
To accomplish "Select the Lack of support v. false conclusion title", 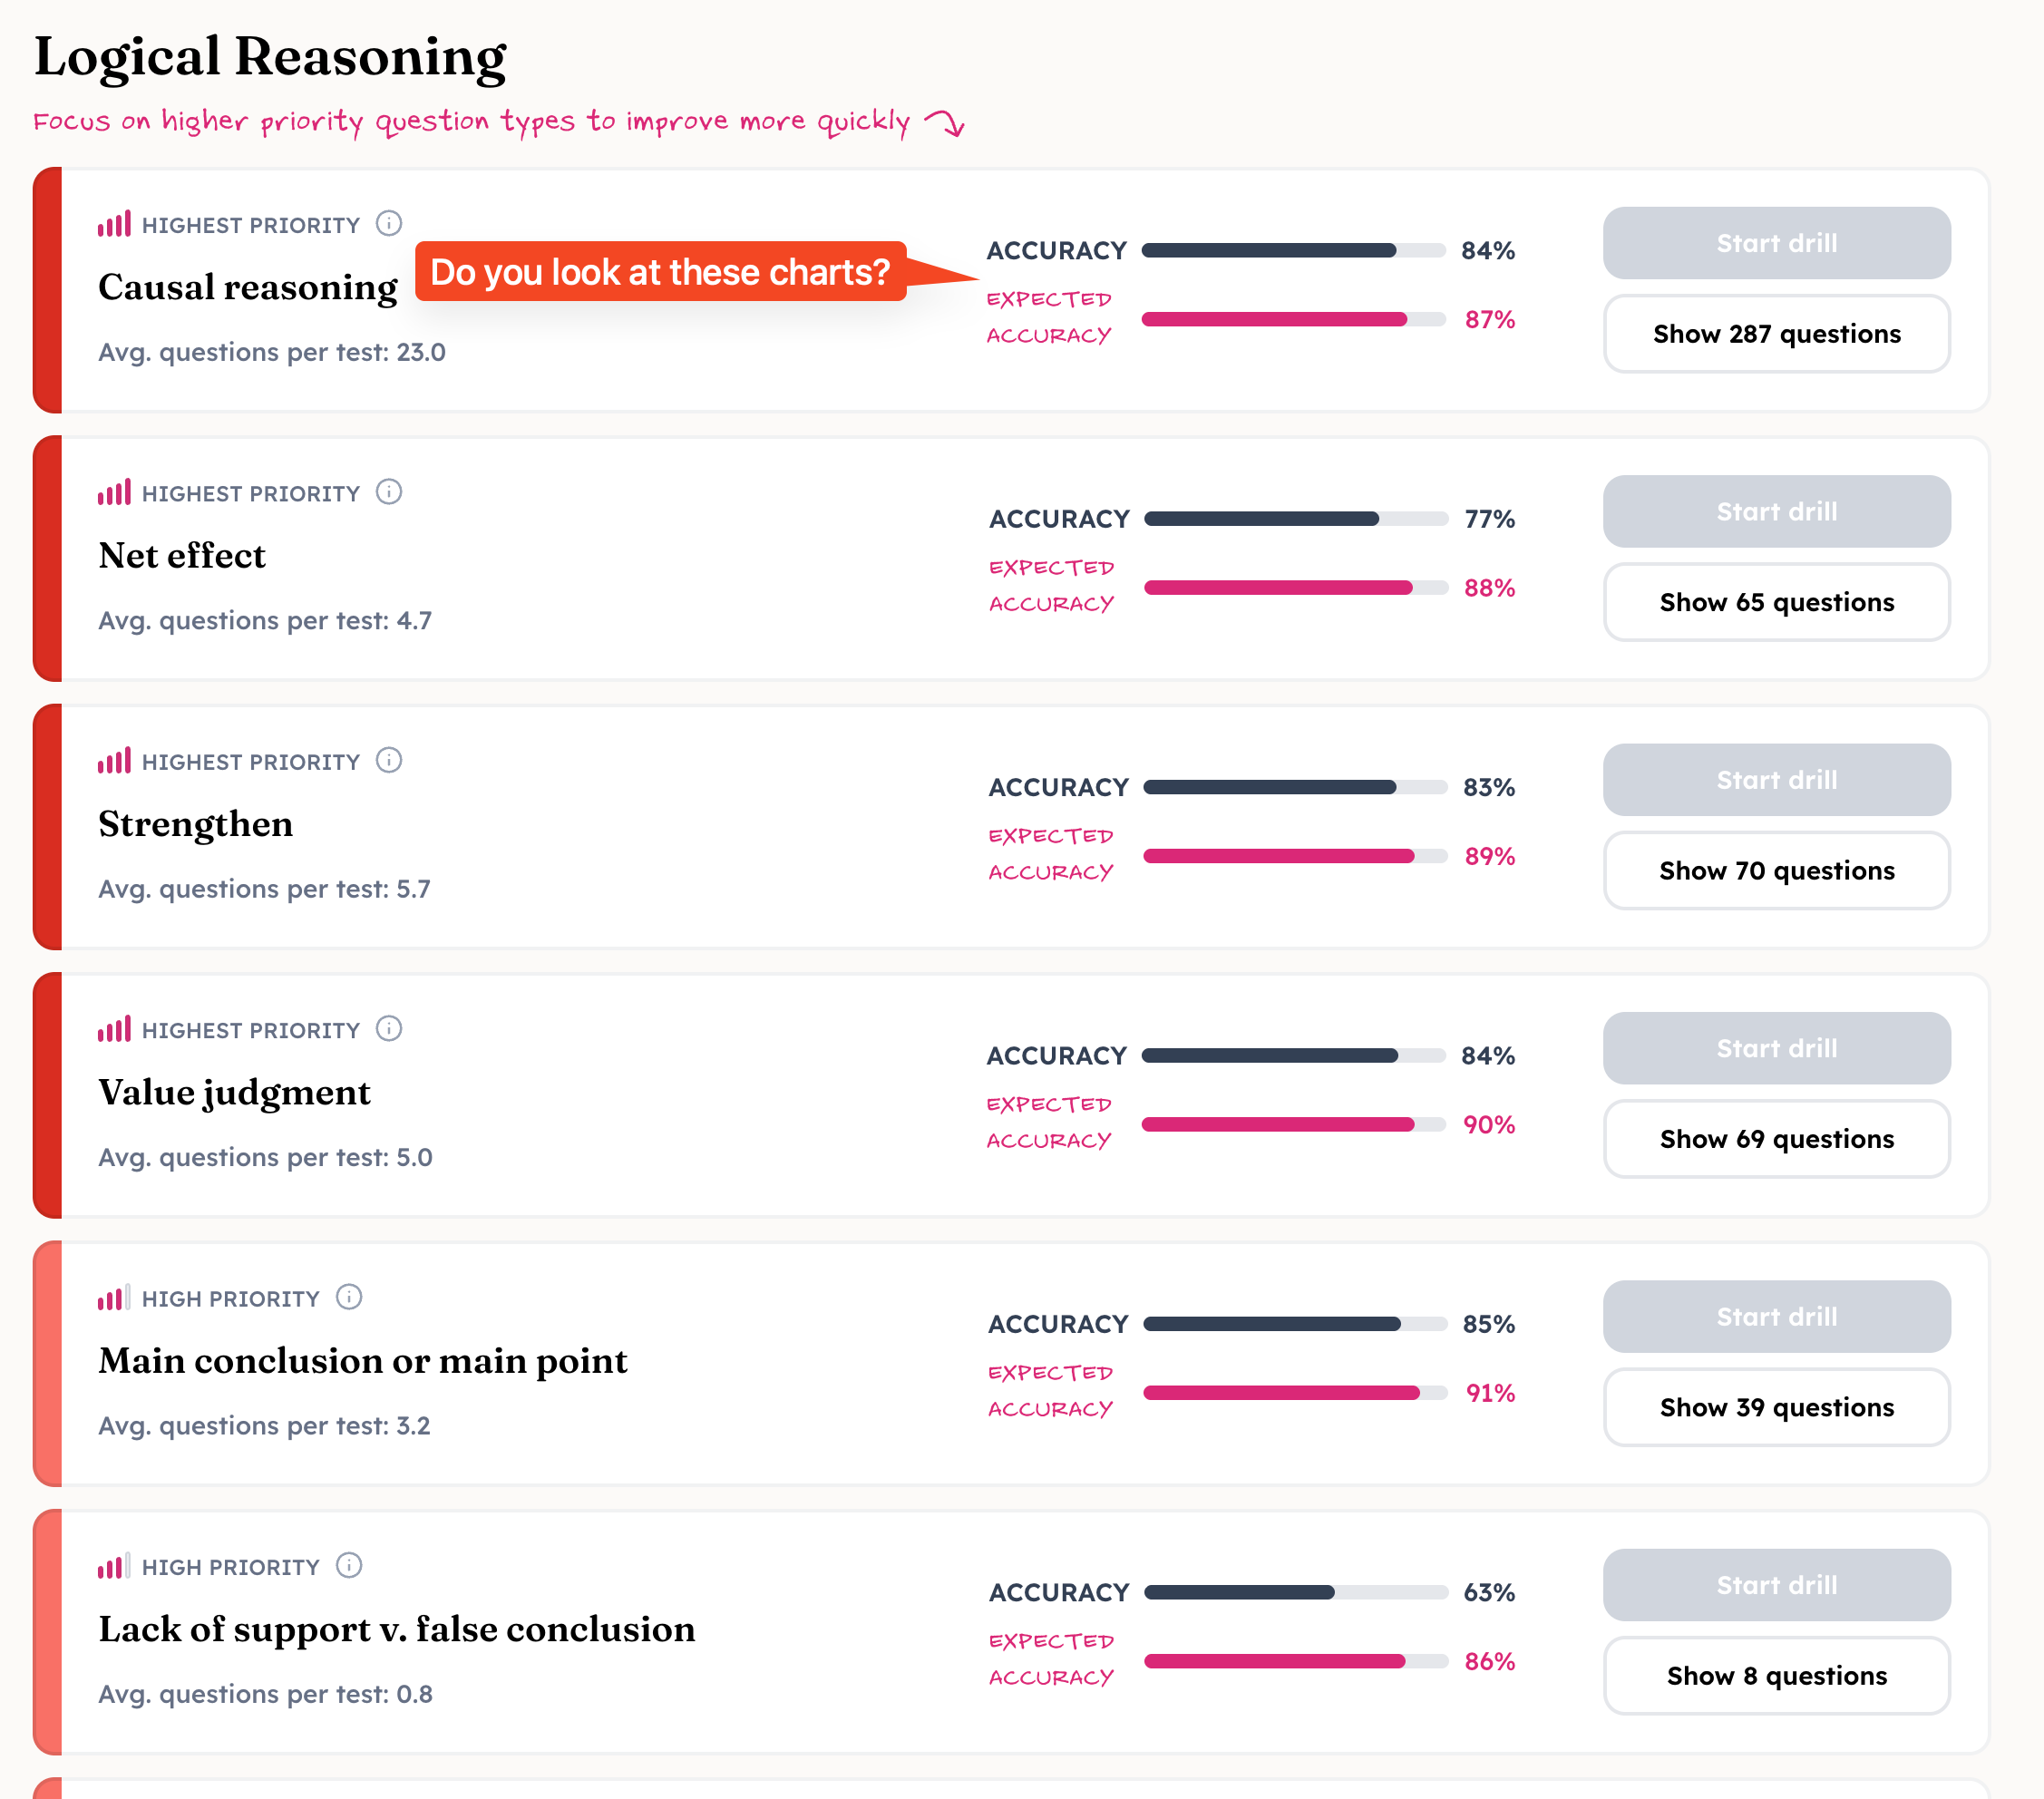I will (396, 1629).
